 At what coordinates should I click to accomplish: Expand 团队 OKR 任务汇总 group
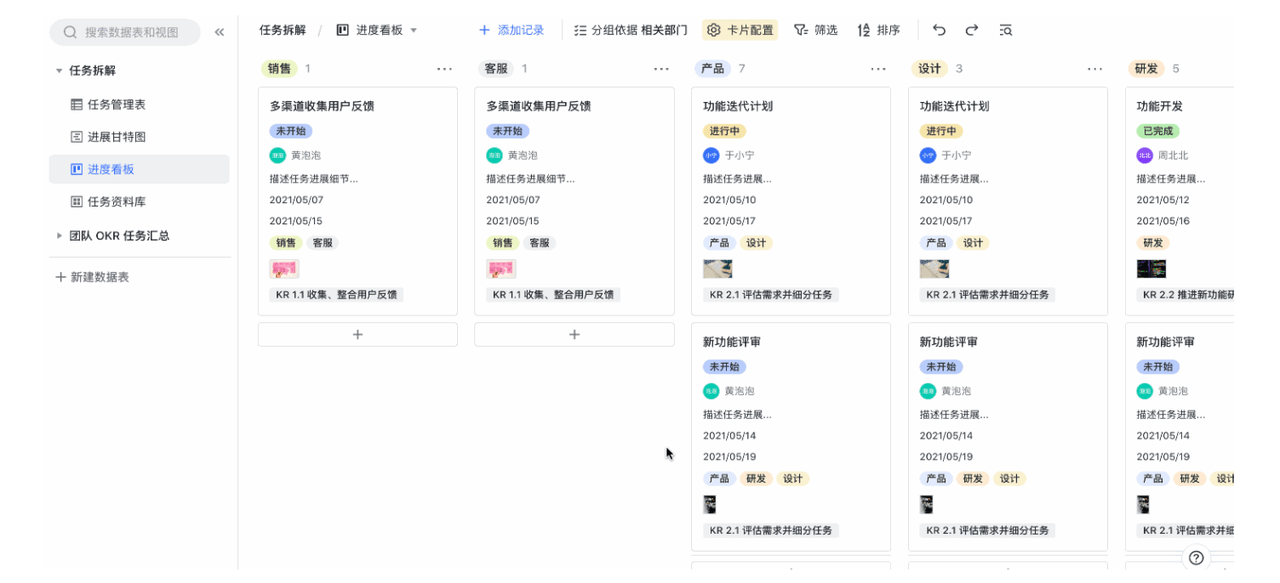click(x=59, y=236)
